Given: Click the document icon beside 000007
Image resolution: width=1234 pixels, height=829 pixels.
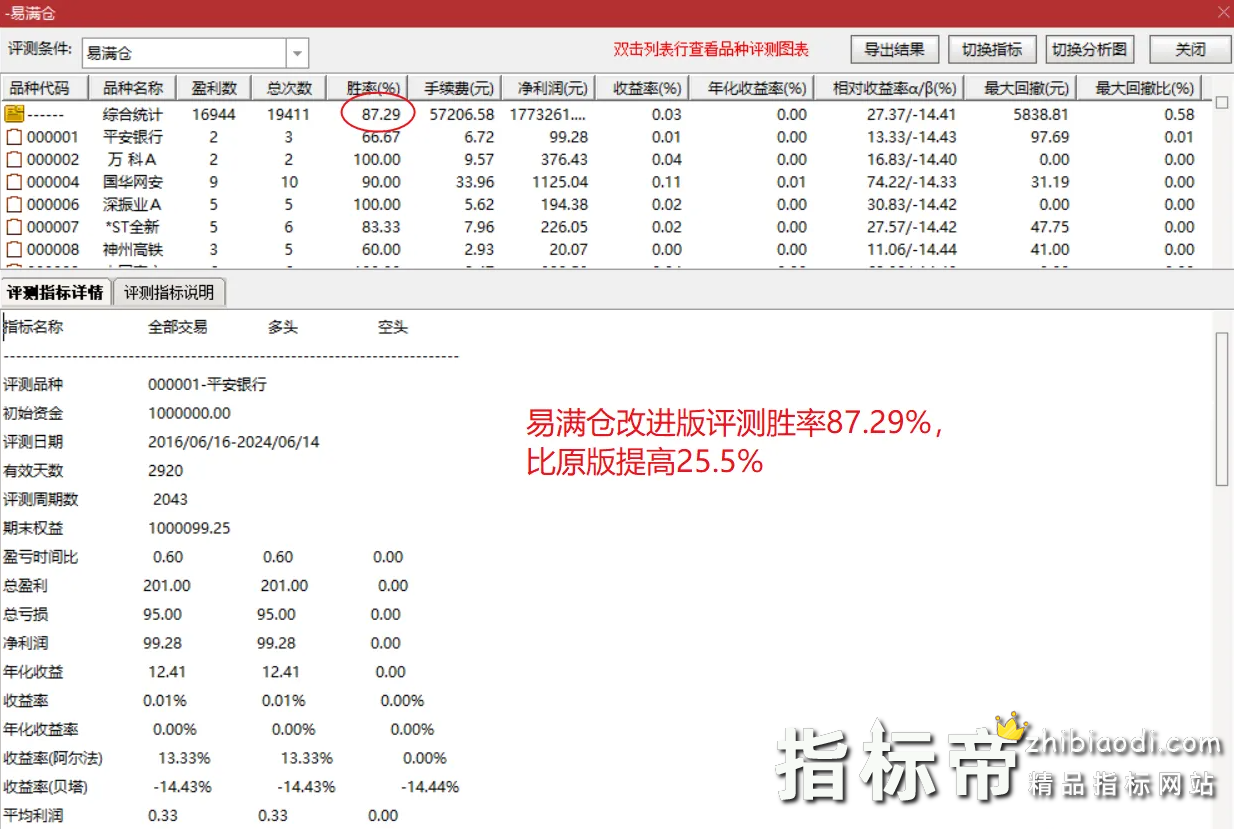Looking at the screenshot, I should point(14,227).
